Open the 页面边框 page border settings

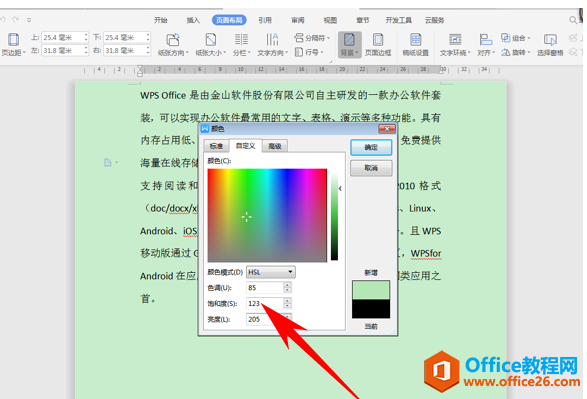(x=378, y=44)
